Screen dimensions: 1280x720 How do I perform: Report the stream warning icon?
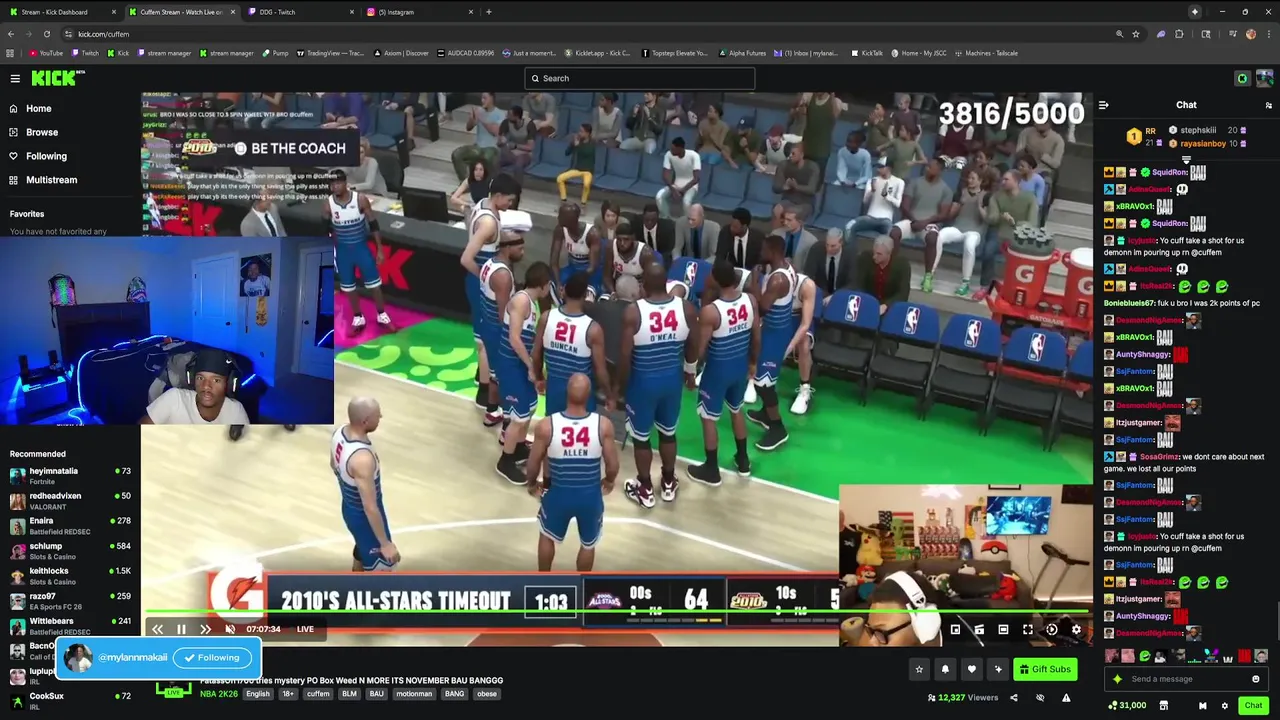(x=1066, y=698)
